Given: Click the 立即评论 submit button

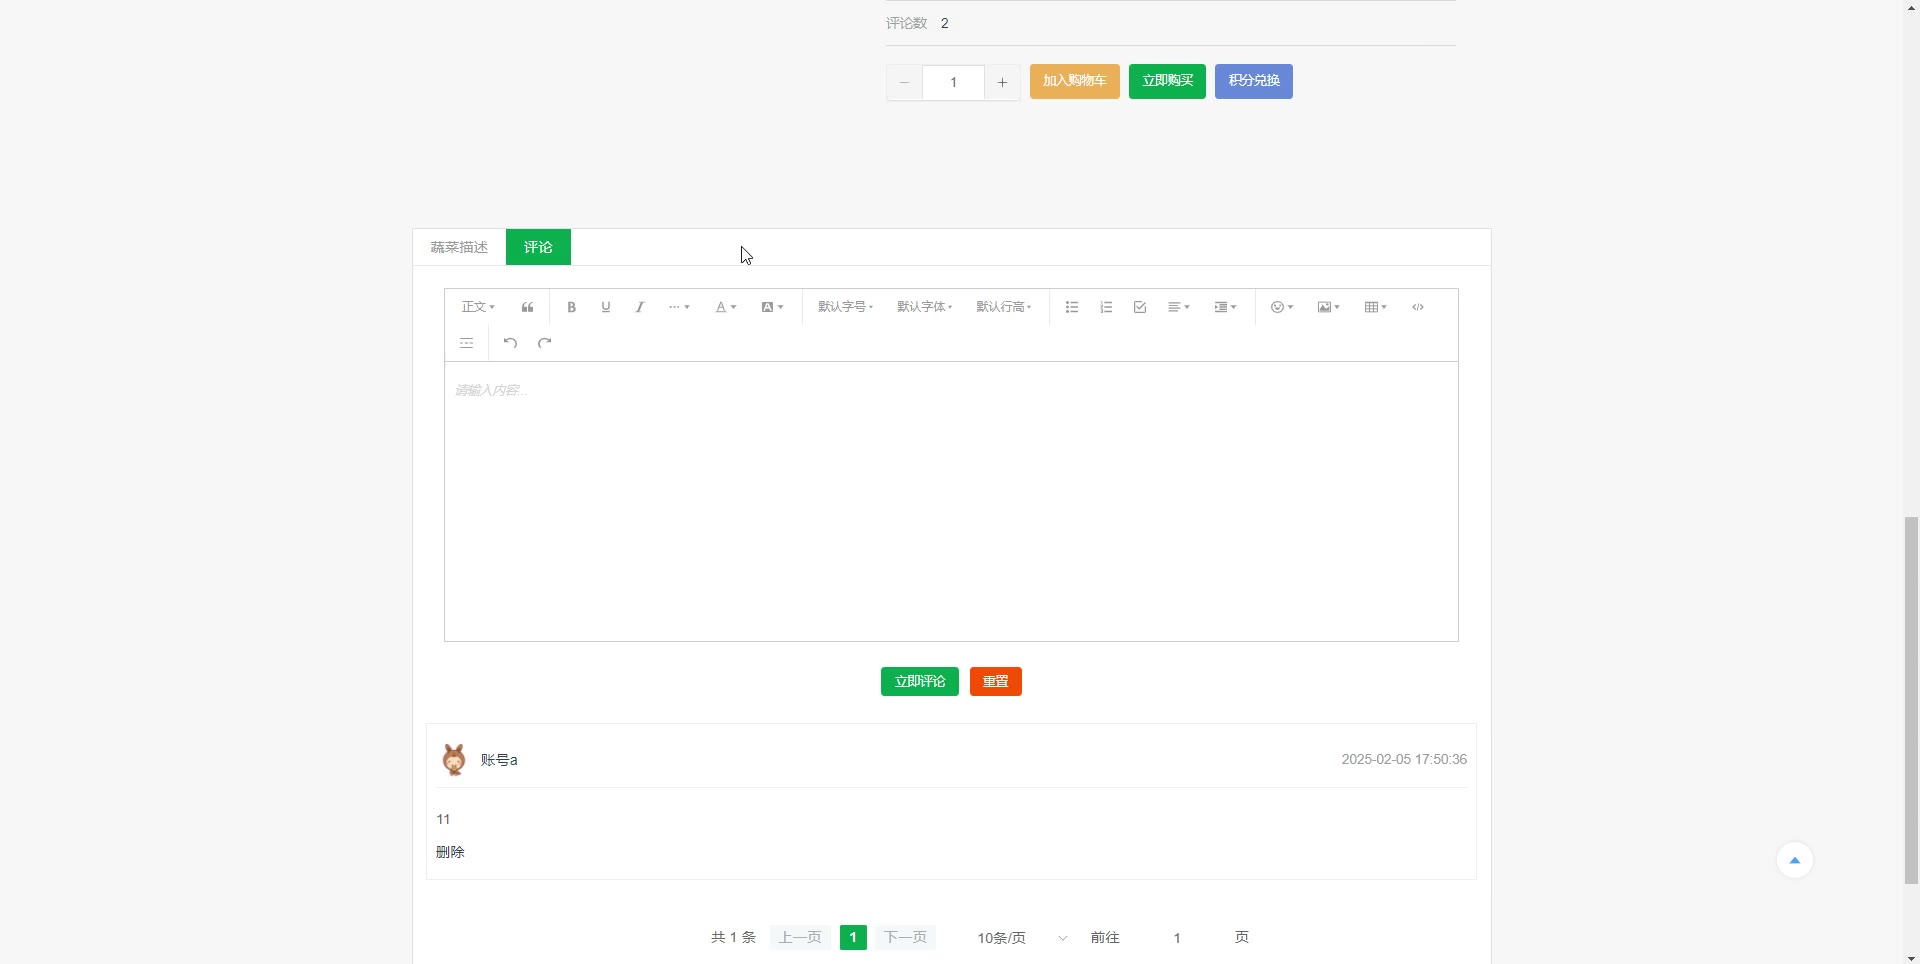Looking at the screenshot, I should (x=920, y=681).
